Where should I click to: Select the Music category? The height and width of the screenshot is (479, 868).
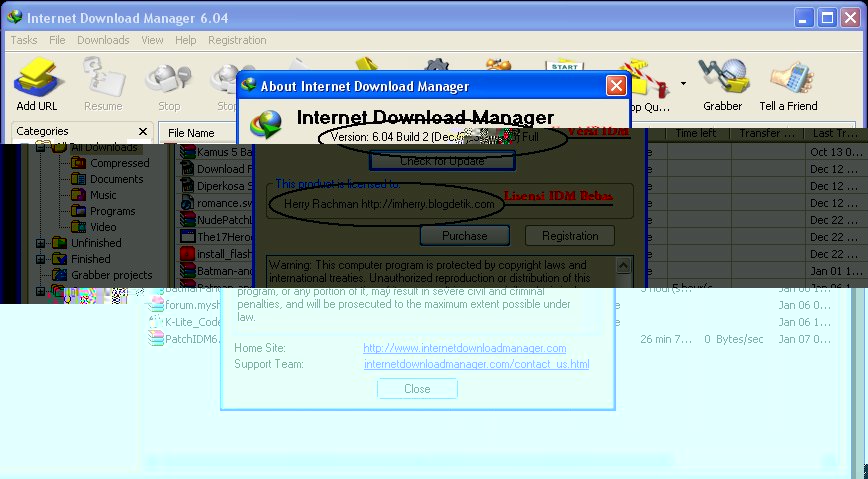tap(103, 195)
